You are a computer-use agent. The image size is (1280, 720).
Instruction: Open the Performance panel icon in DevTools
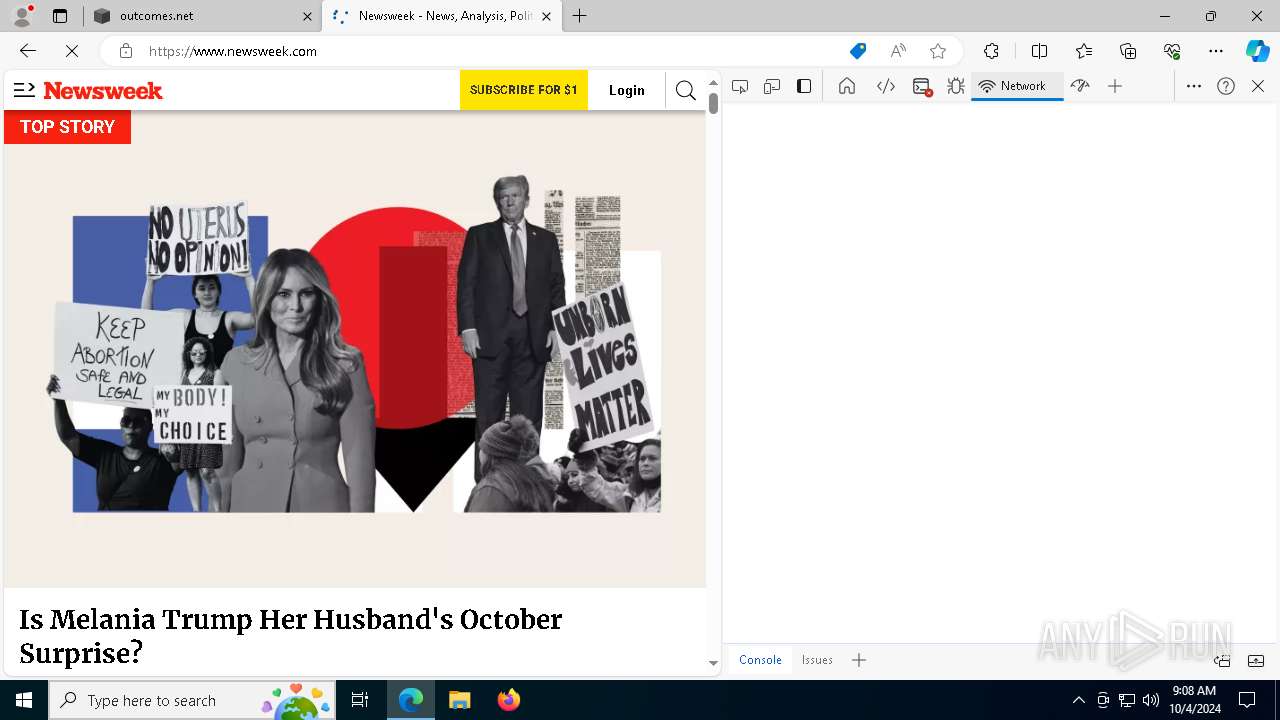tap(1079, 86)
